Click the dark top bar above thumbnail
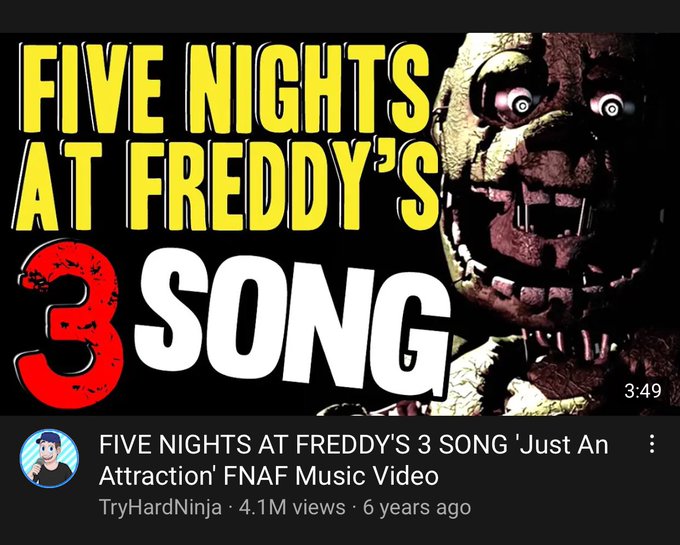The height and width of the screenshot is (545, 680). [x=340, y=16]
